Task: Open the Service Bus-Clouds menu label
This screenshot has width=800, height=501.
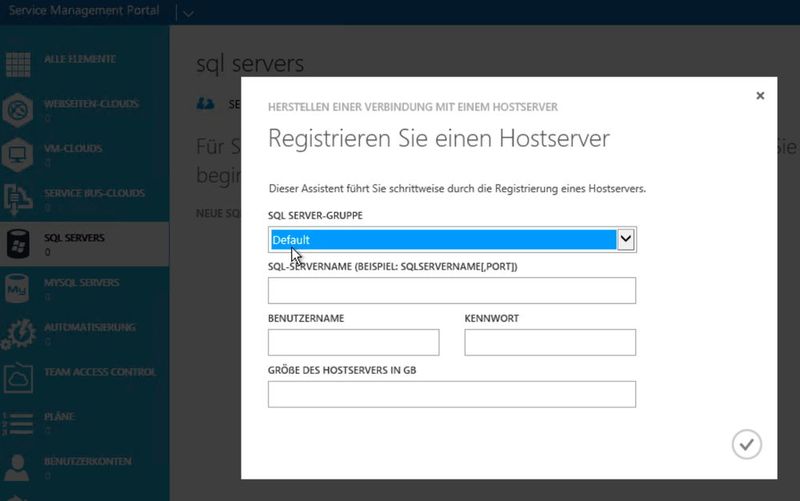Action: [x=94, y=193]
